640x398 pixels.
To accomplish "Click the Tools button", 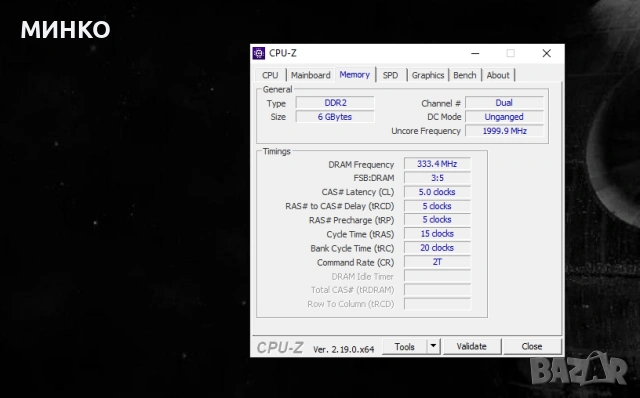I will pyautogui.click(x=404, y=347).
